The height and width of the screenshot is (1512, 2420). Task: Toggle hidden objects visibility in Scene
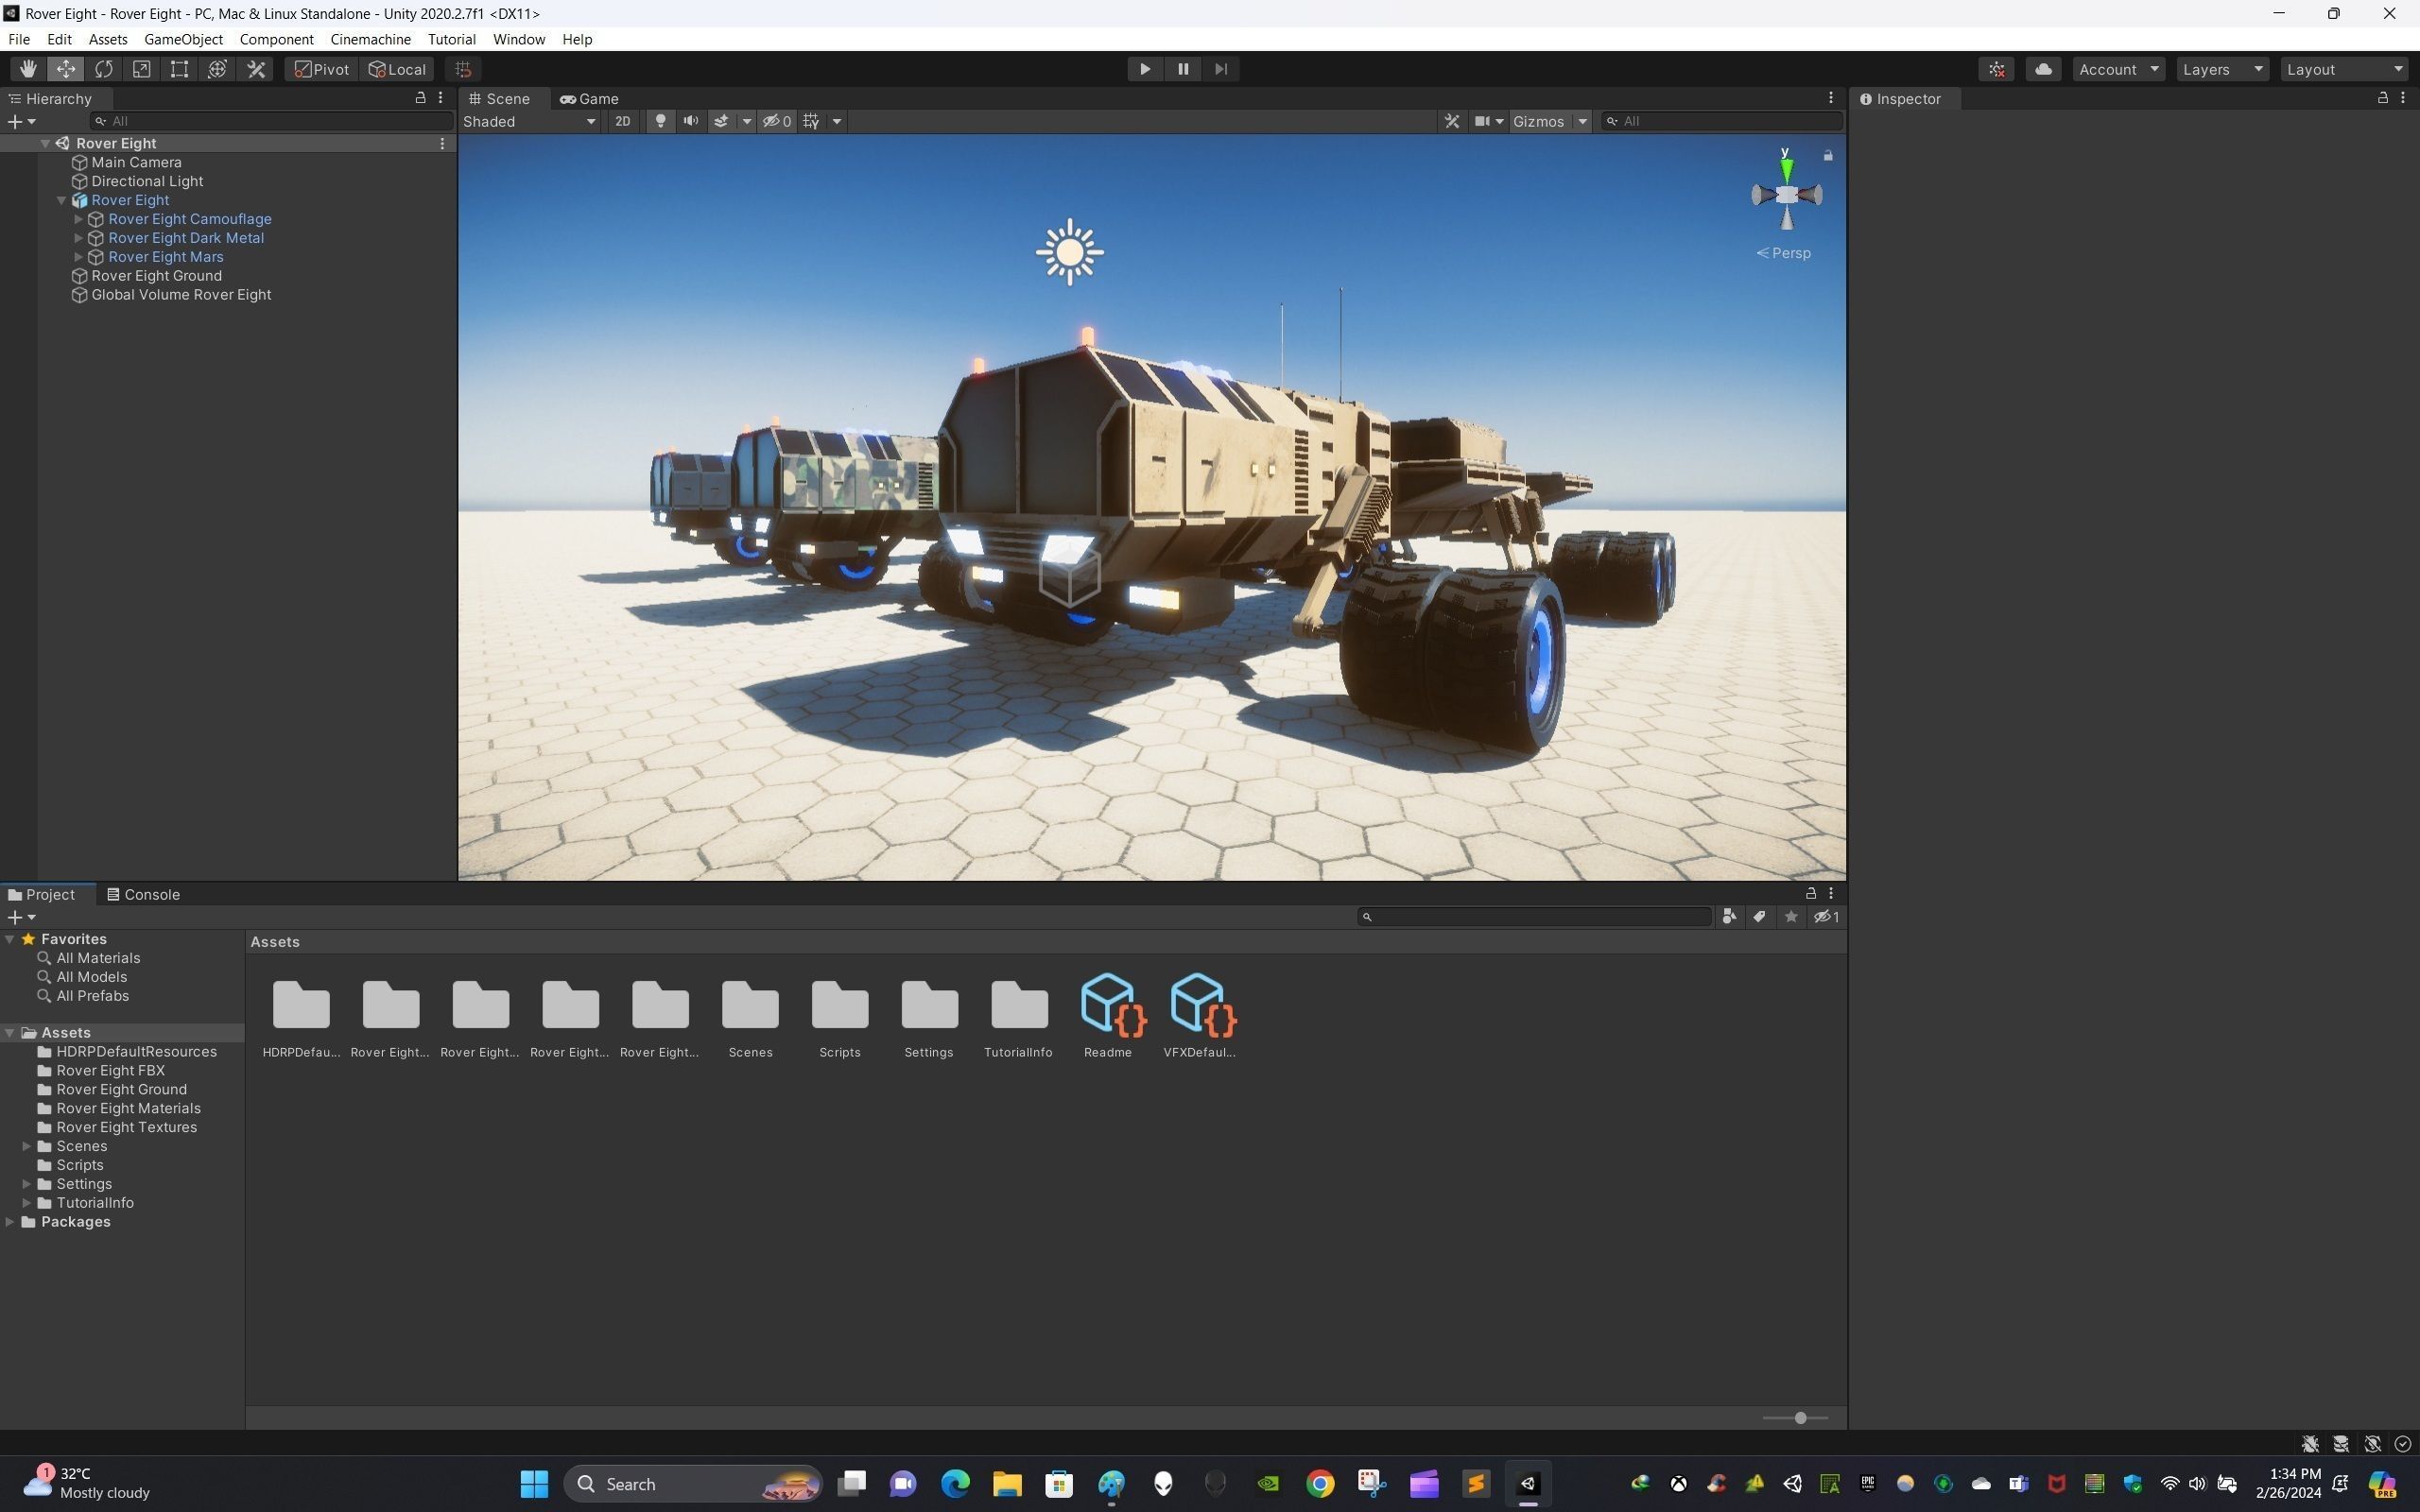point(777,121)
